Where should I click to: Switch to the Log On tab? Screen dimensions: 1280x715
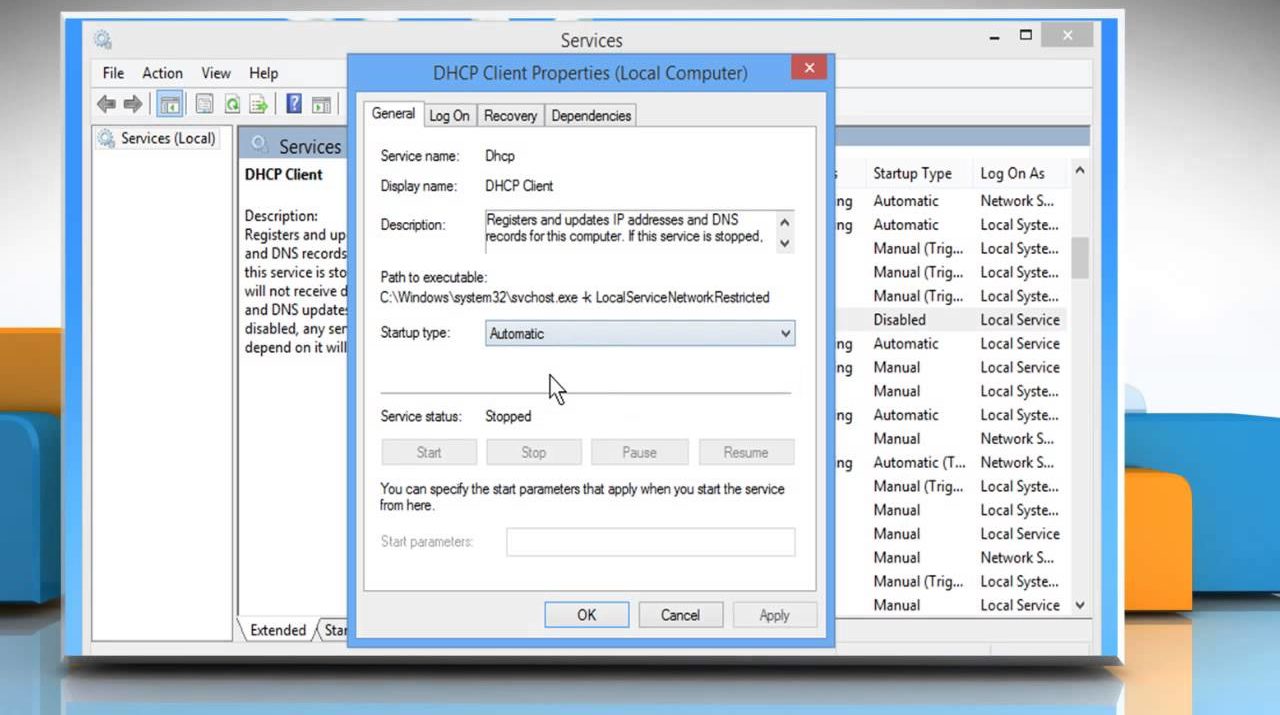tap(449, 116)
